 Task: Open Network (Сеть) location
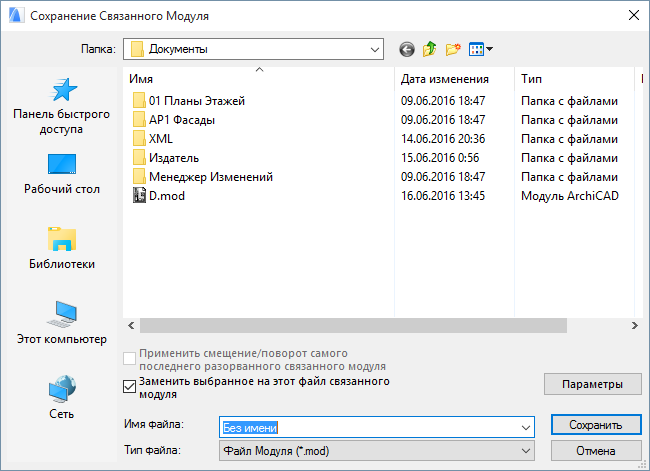tap(61, 397)
